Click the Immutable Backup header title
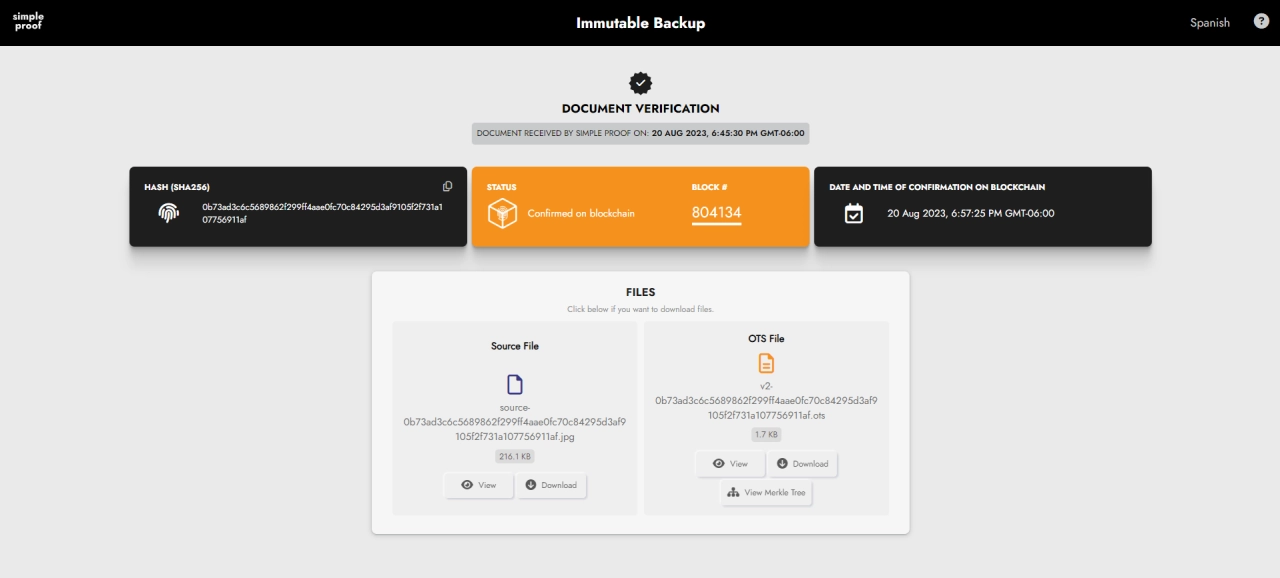The height and width of the screenshot is (578, 1280). coord(640,23)
